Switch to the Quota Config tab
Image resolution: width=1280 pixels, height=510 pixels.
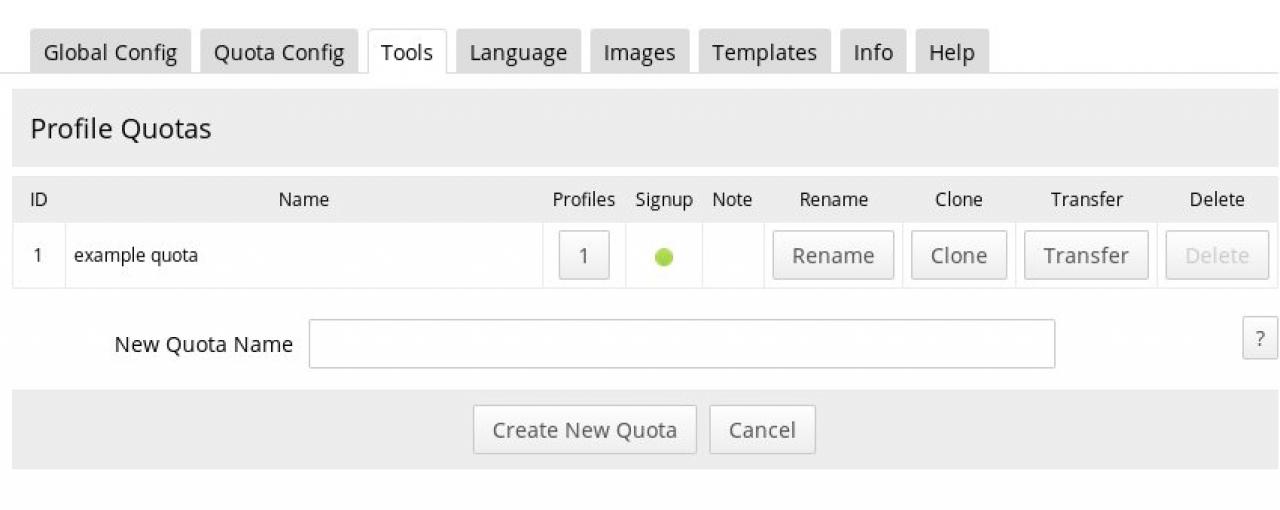(279, 52)
